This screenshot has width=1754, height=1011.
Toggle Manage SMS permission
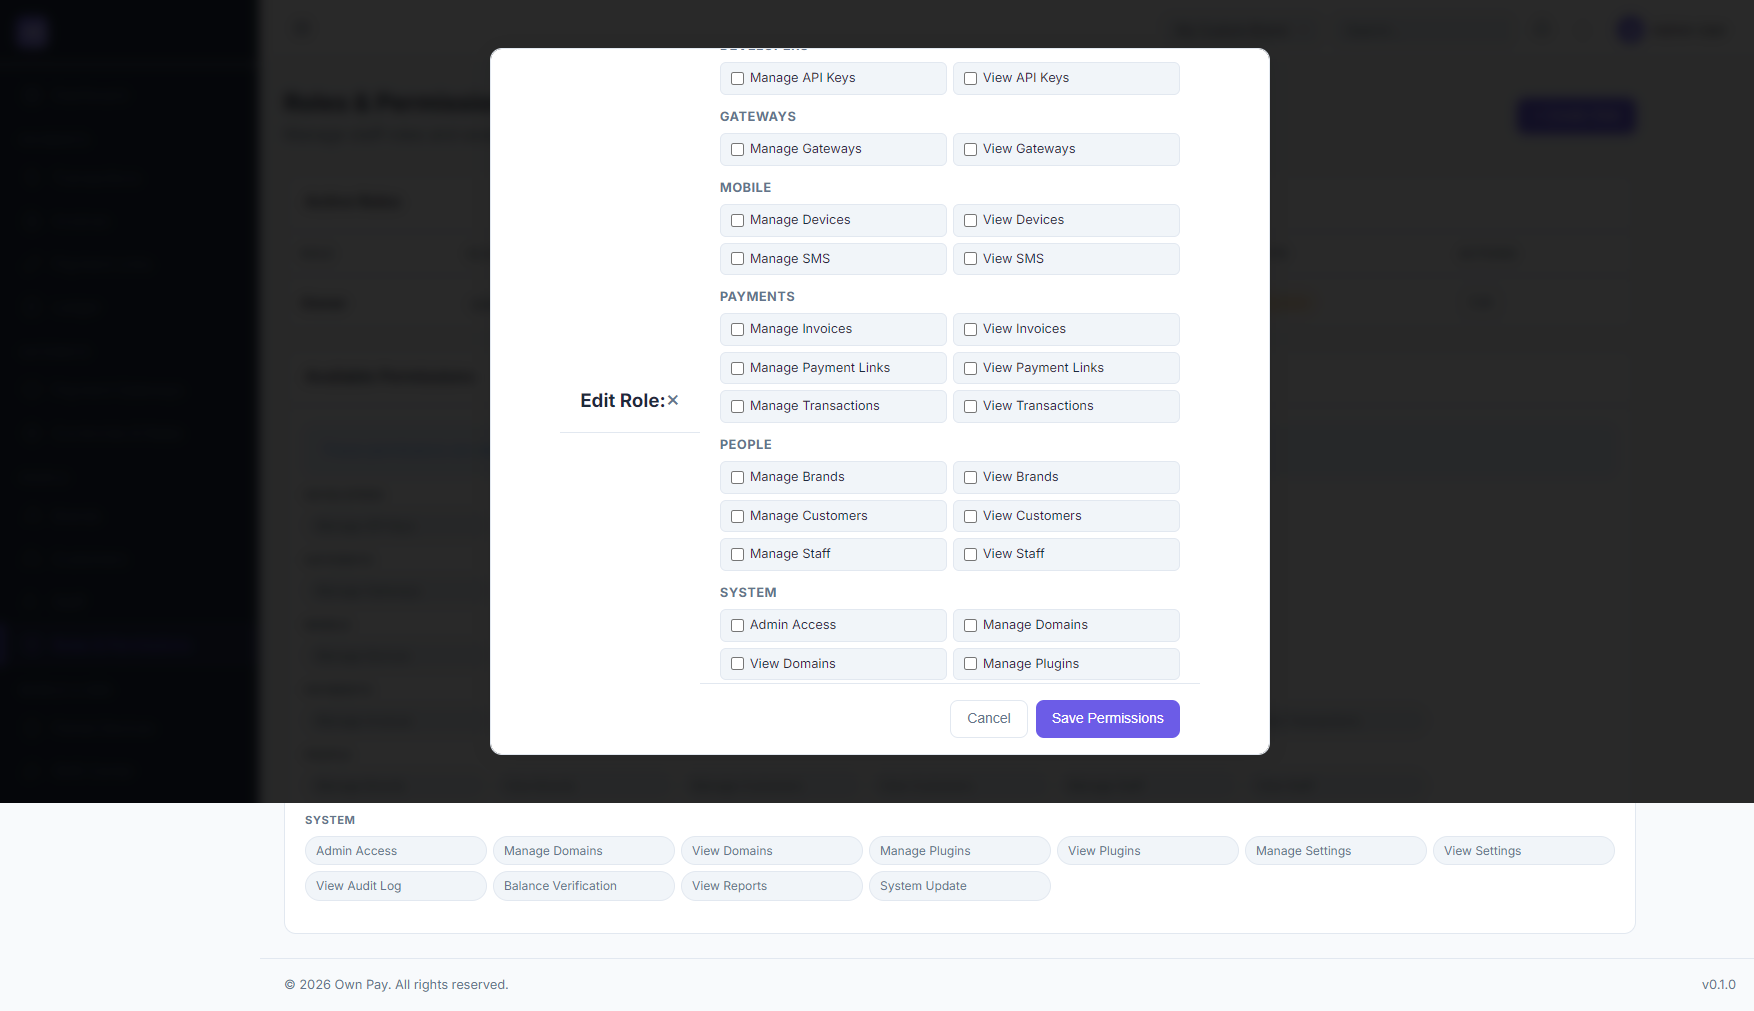click(x=737, y=259)
